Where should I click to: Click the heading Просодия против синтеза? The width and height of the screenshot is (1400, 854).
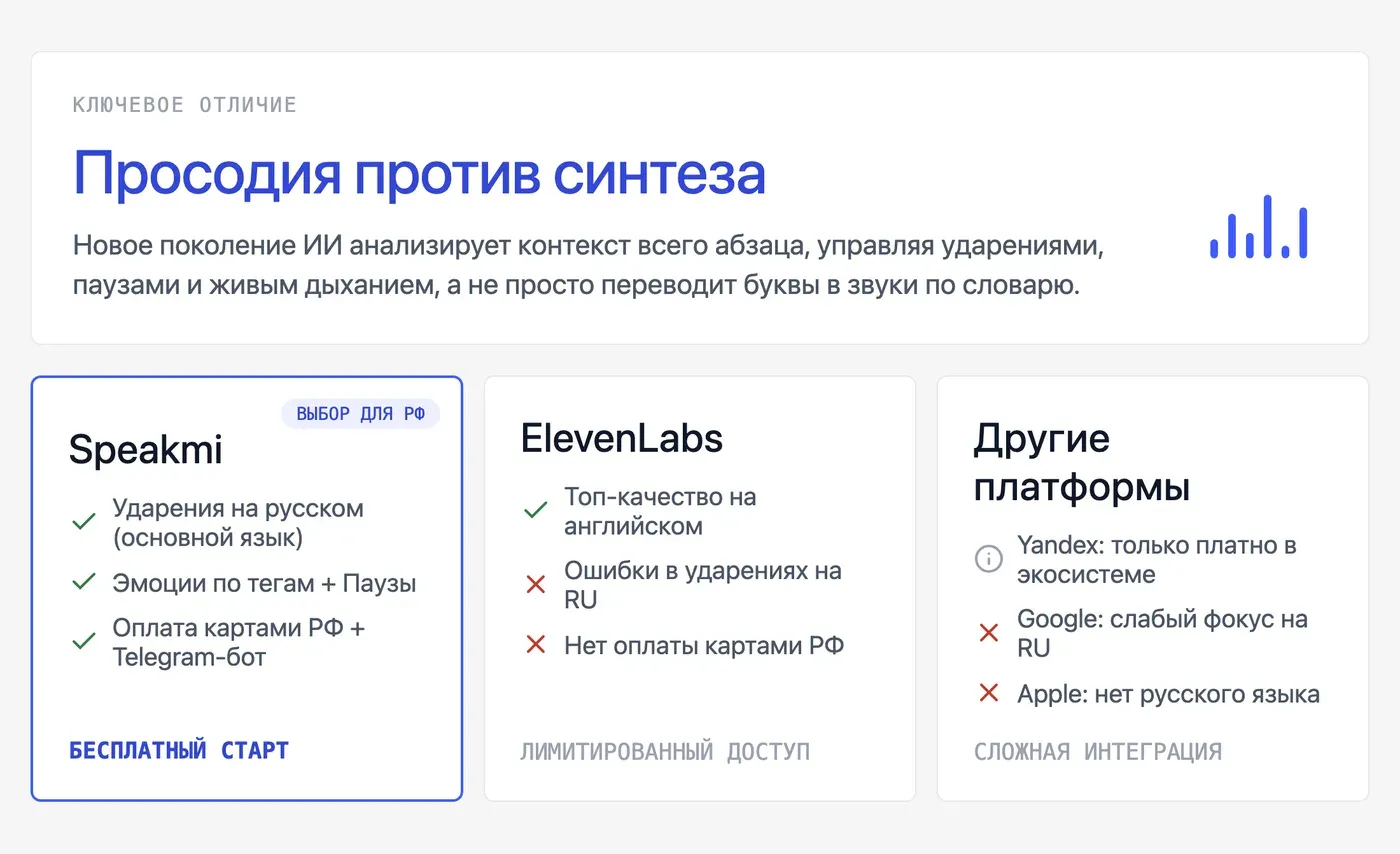click(x=419, y=172)
